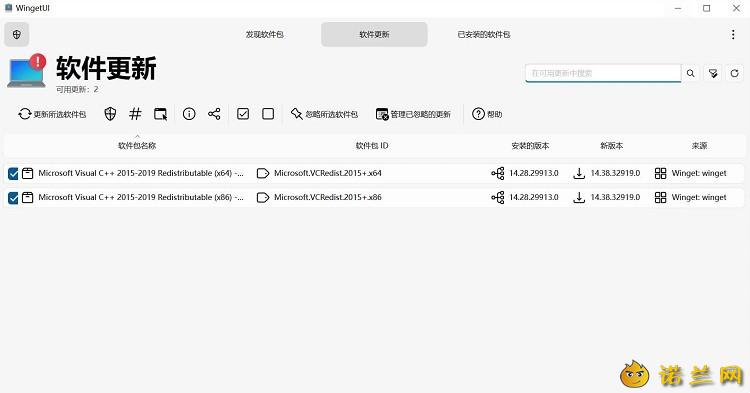750x393 pixels.
Task: Click 14.28.29913.0 version in x64 row
Action: [x=534, y=173]
